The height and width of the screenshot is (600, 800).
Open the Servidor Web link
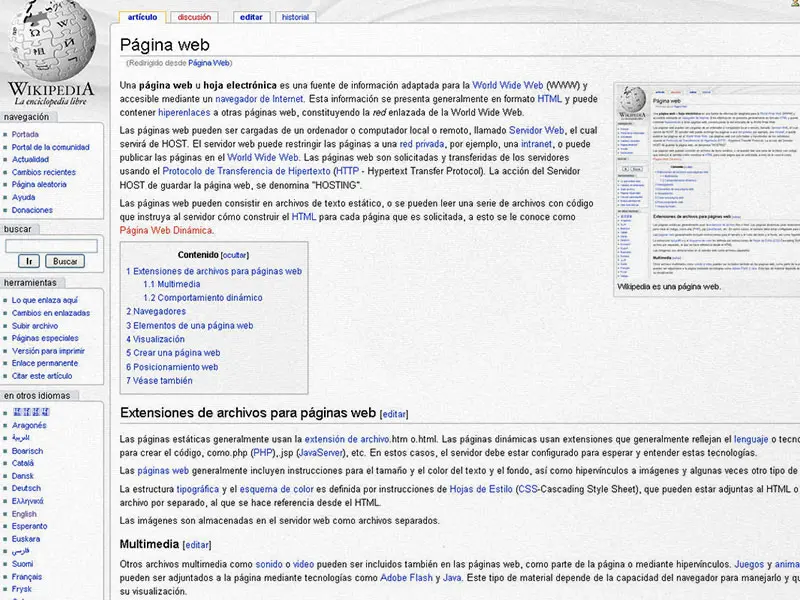click(537, 130)
